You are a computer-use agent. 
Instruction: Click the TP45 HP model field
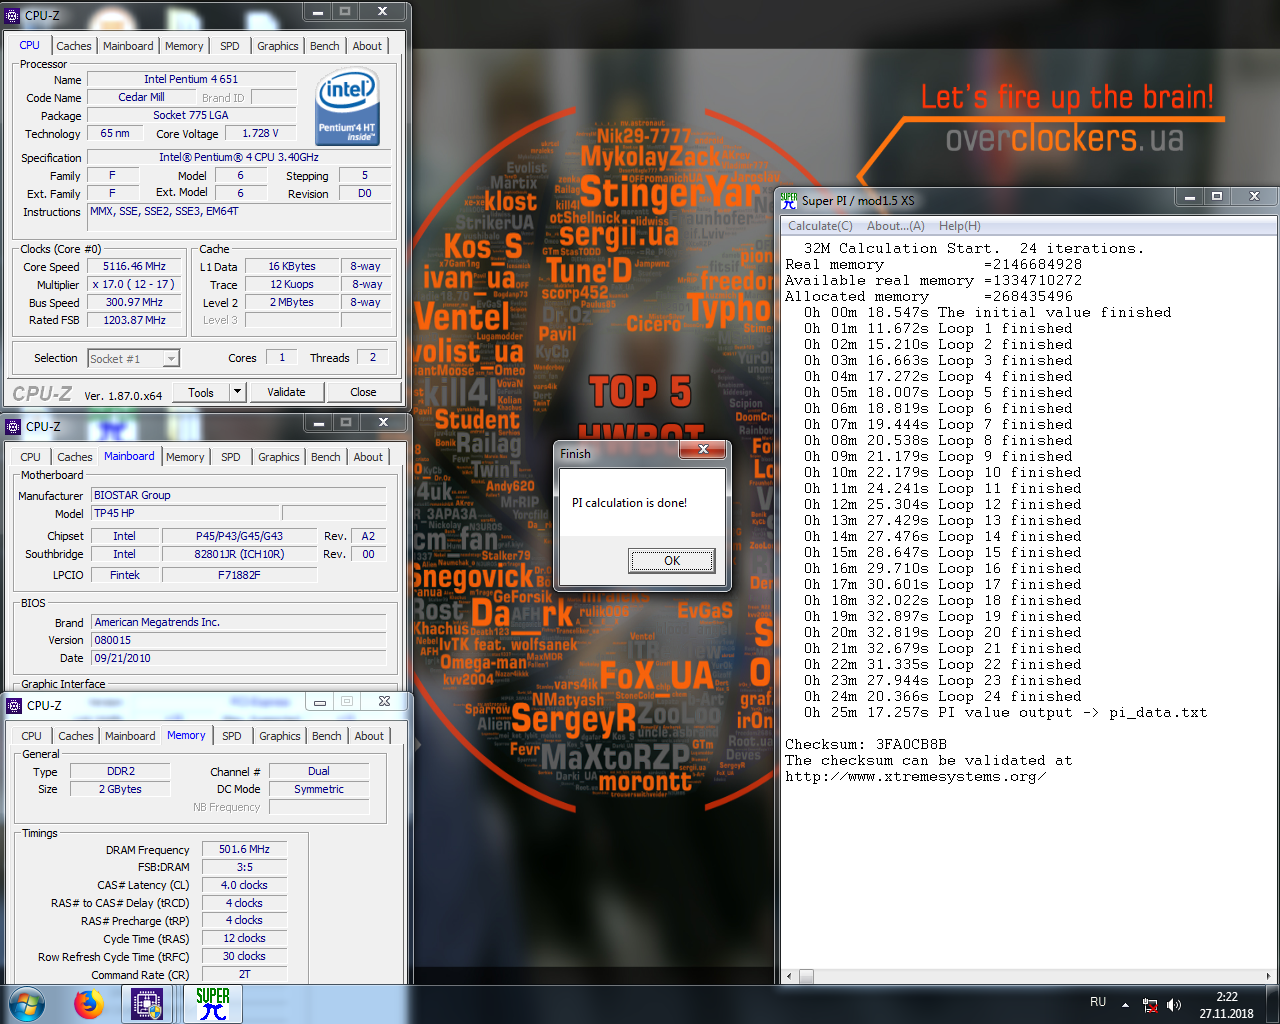(185, 513)
